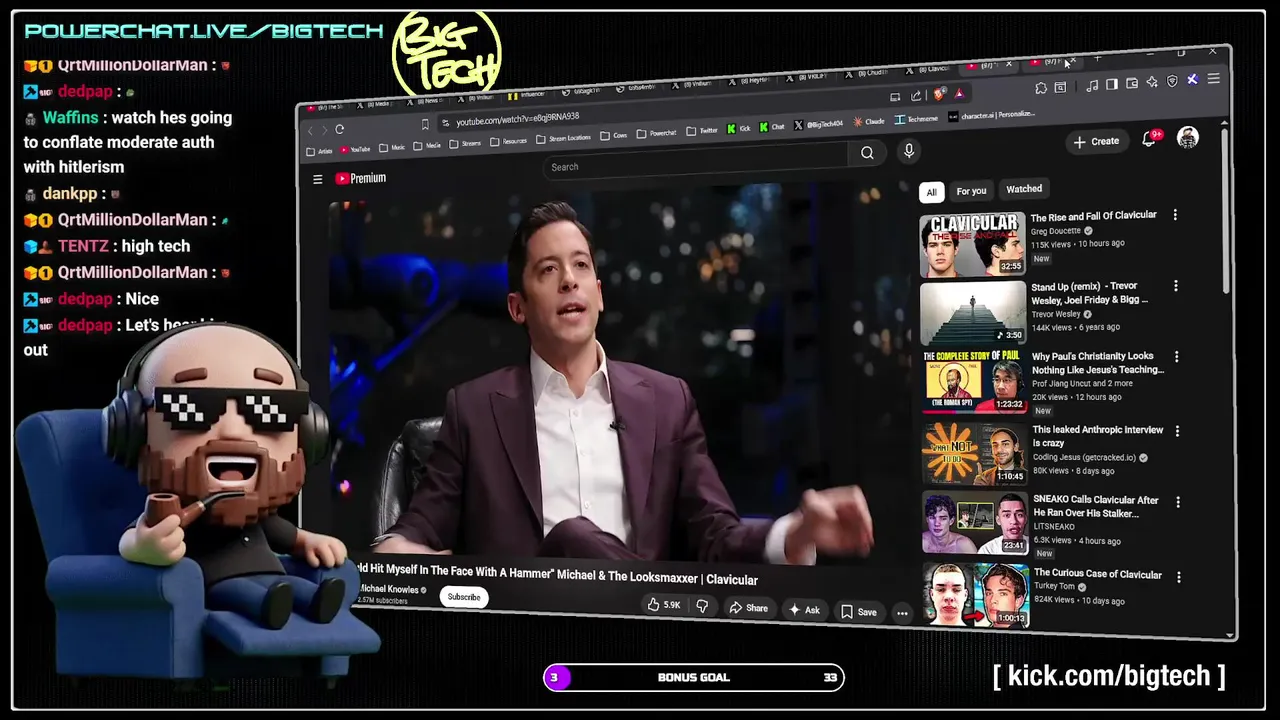Viewport: 1280px width, 720px height.
Task: Open the Chat bookmark
Action: coord(771,127)
